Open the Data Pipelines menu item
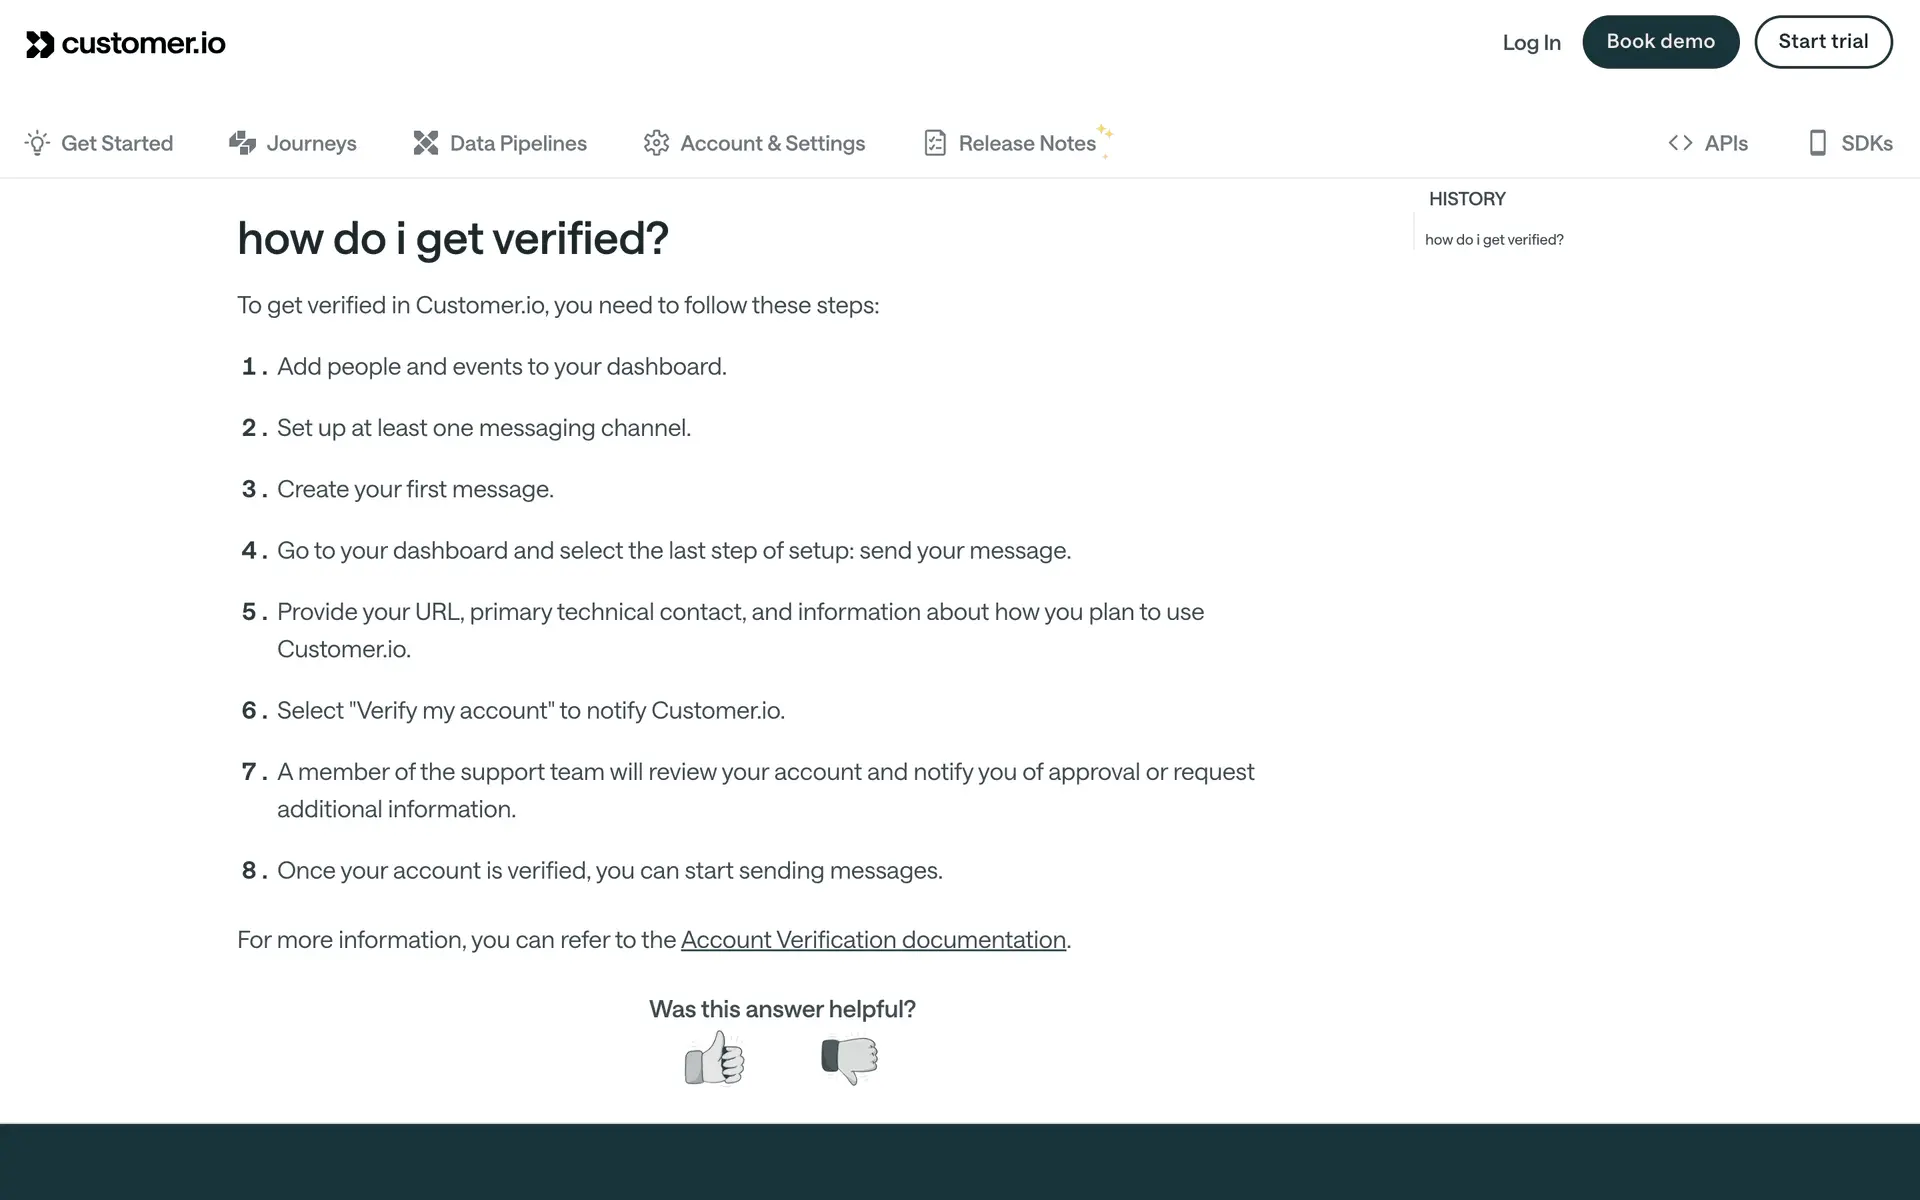The image size is (1920, 1200). 518,143
